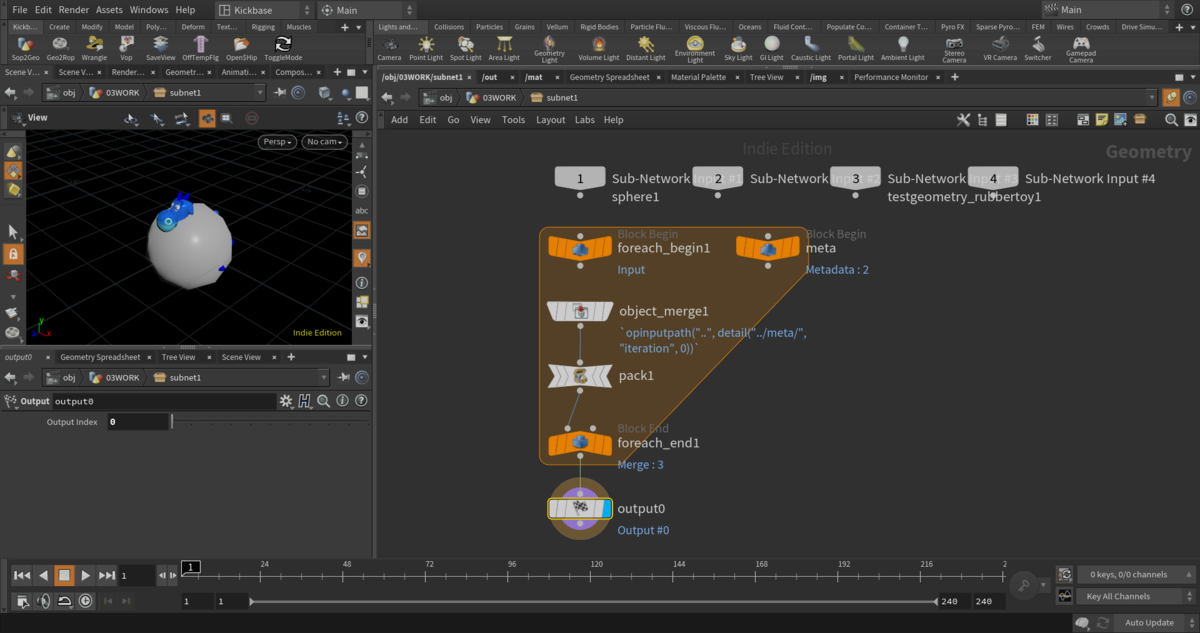This screenshot has width=1200, height=633.
Task: Click the Output Index slider
Action: coord(271,422)
